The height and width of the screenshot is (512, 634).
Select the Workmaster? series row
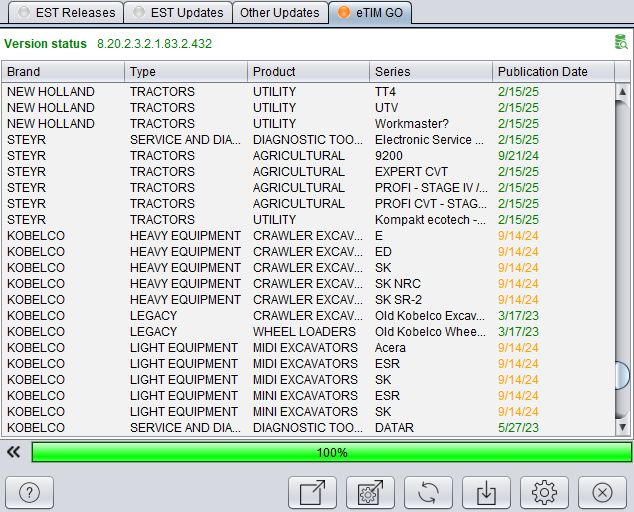(308, 123)
